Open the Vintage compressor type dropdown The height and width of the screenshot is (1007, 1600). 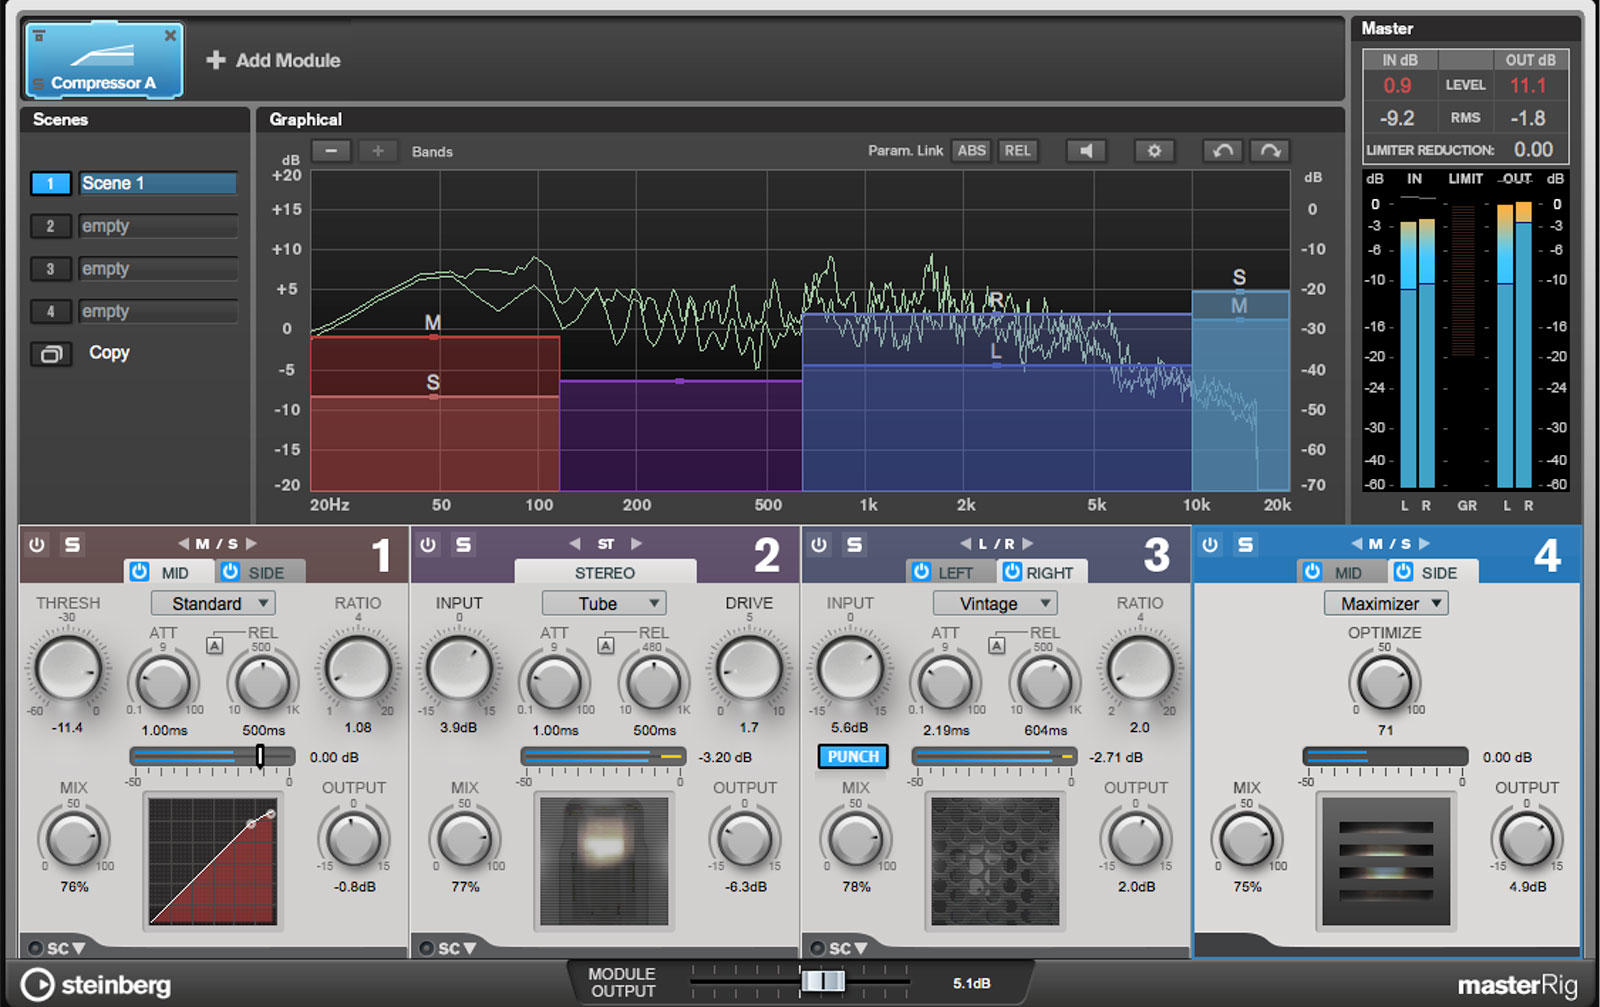point(995,603)
